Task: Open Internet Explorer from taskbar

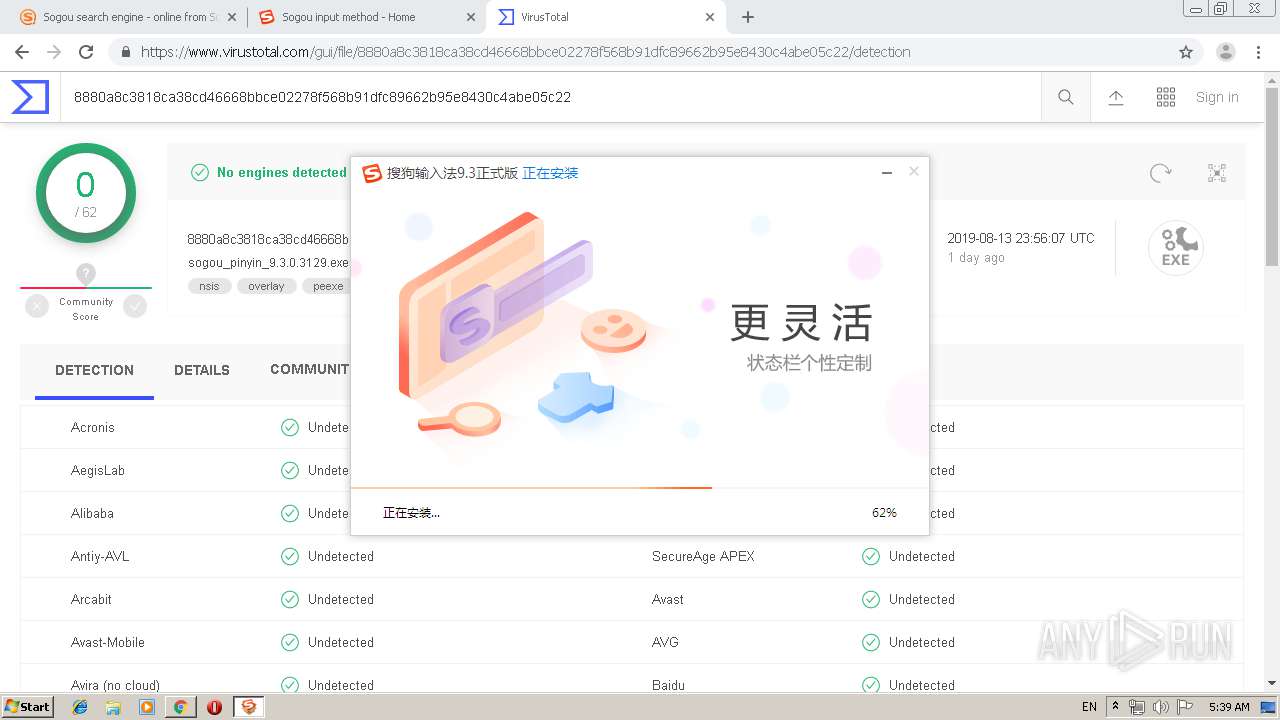Action: click(x=80, y=706)
